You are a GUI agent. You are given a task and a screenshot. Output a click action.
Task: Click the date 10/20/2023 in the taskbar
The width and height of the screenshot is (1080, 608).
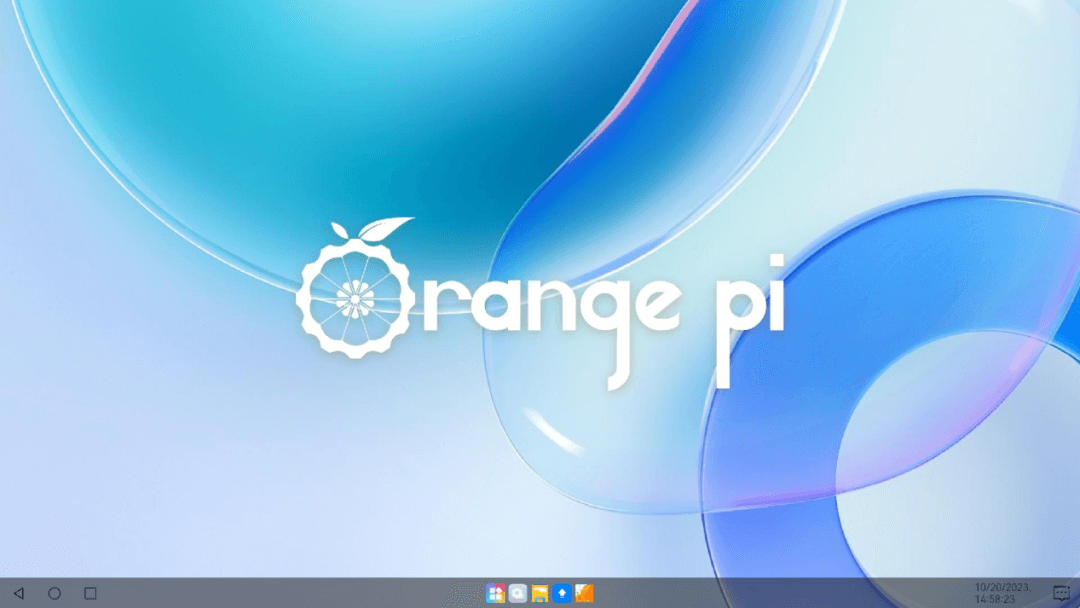[1001, 587]
